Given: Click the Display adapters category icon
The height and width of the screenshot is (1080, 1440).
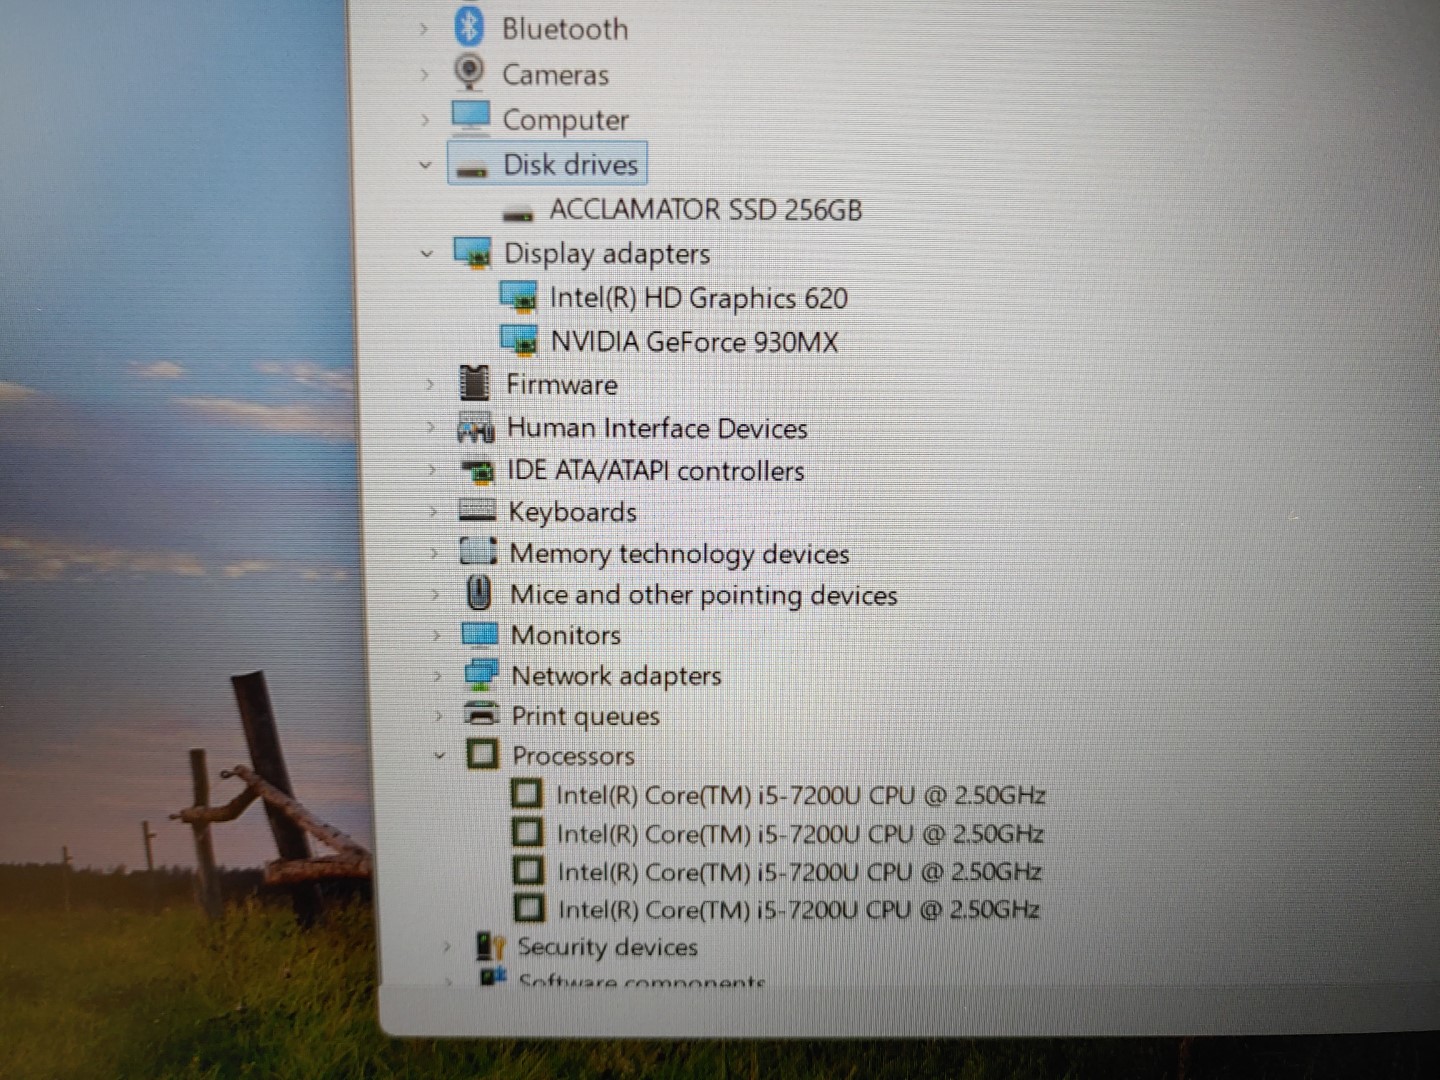Looking at the screenshot, I should tap(472, 253).
